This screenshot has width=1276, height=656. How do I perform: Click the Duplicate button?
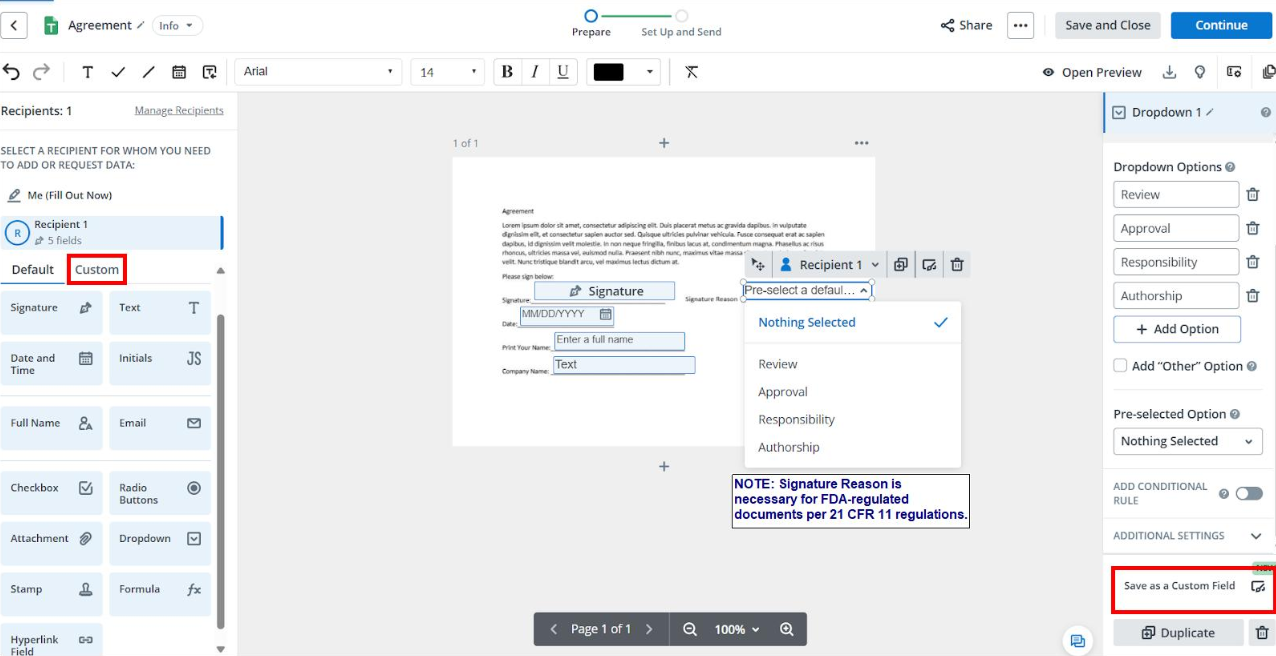point(1178,633)
